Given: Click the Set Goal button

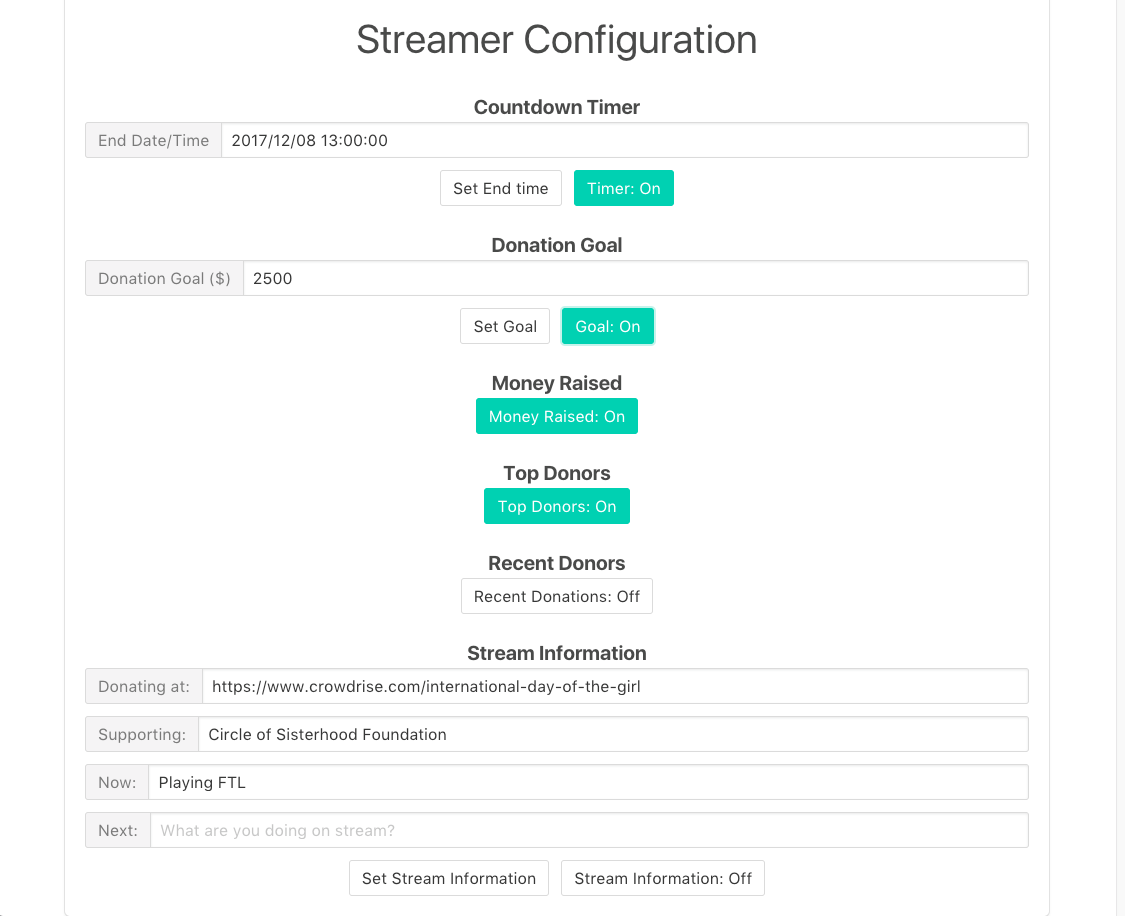Looking at the screenshot, I should (505, 326).
